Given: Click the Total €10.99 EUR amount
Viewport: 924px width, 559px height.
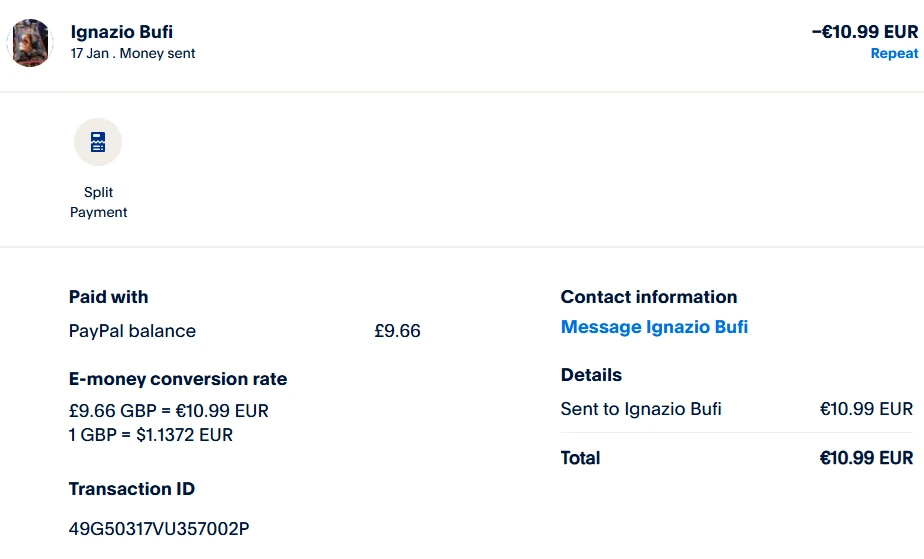Looking at the screenshot, I should click(x=866, y=458).
